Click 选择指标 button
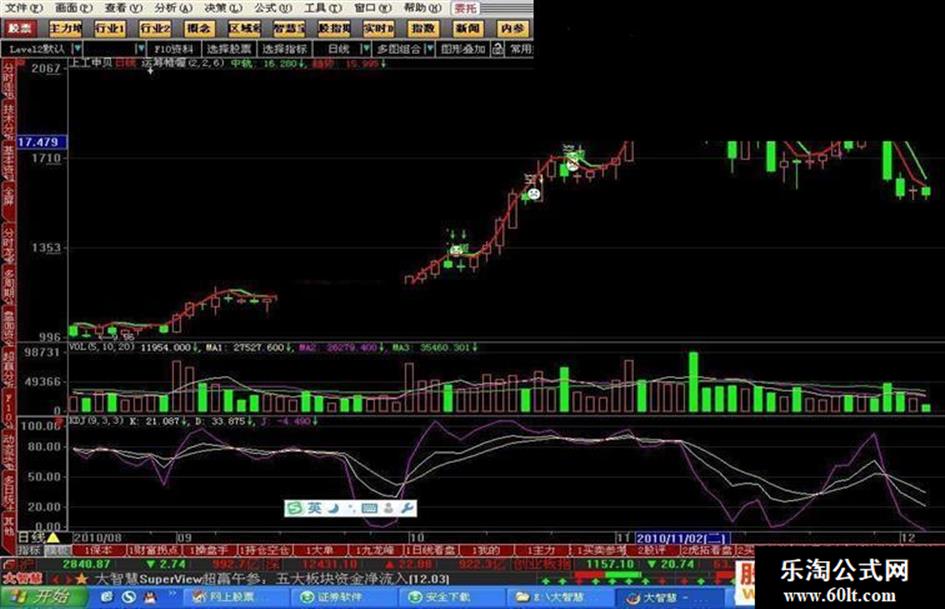 tap(284, 49)
